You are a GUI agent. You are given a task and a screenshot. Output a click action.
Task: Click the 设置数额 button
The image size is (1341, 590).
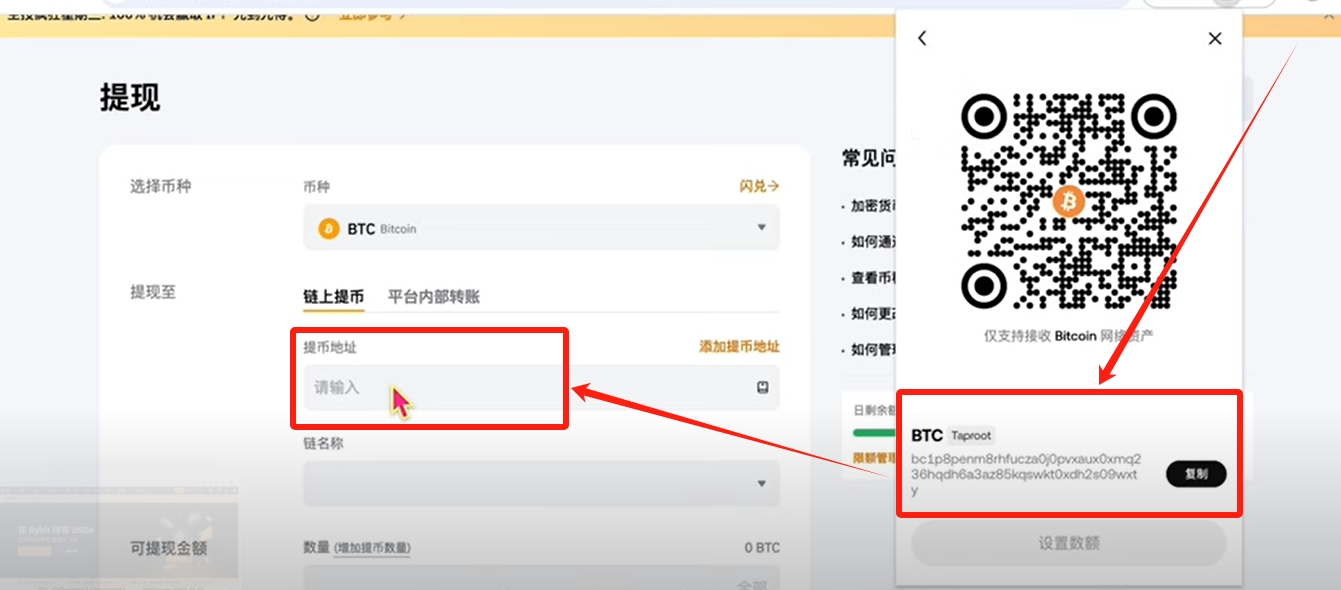[x=1068, y=543]
